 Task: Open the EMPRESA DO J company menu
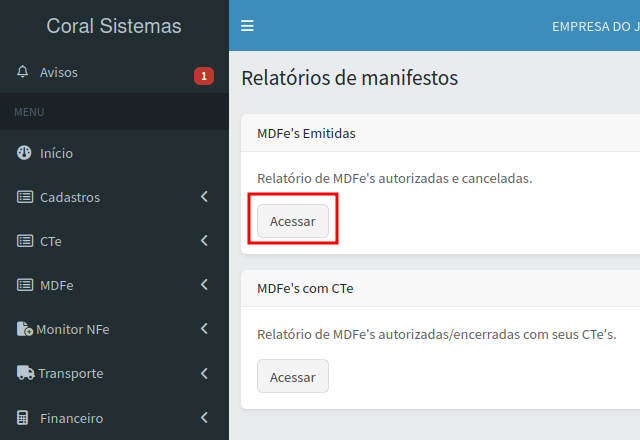click(595, 26)
